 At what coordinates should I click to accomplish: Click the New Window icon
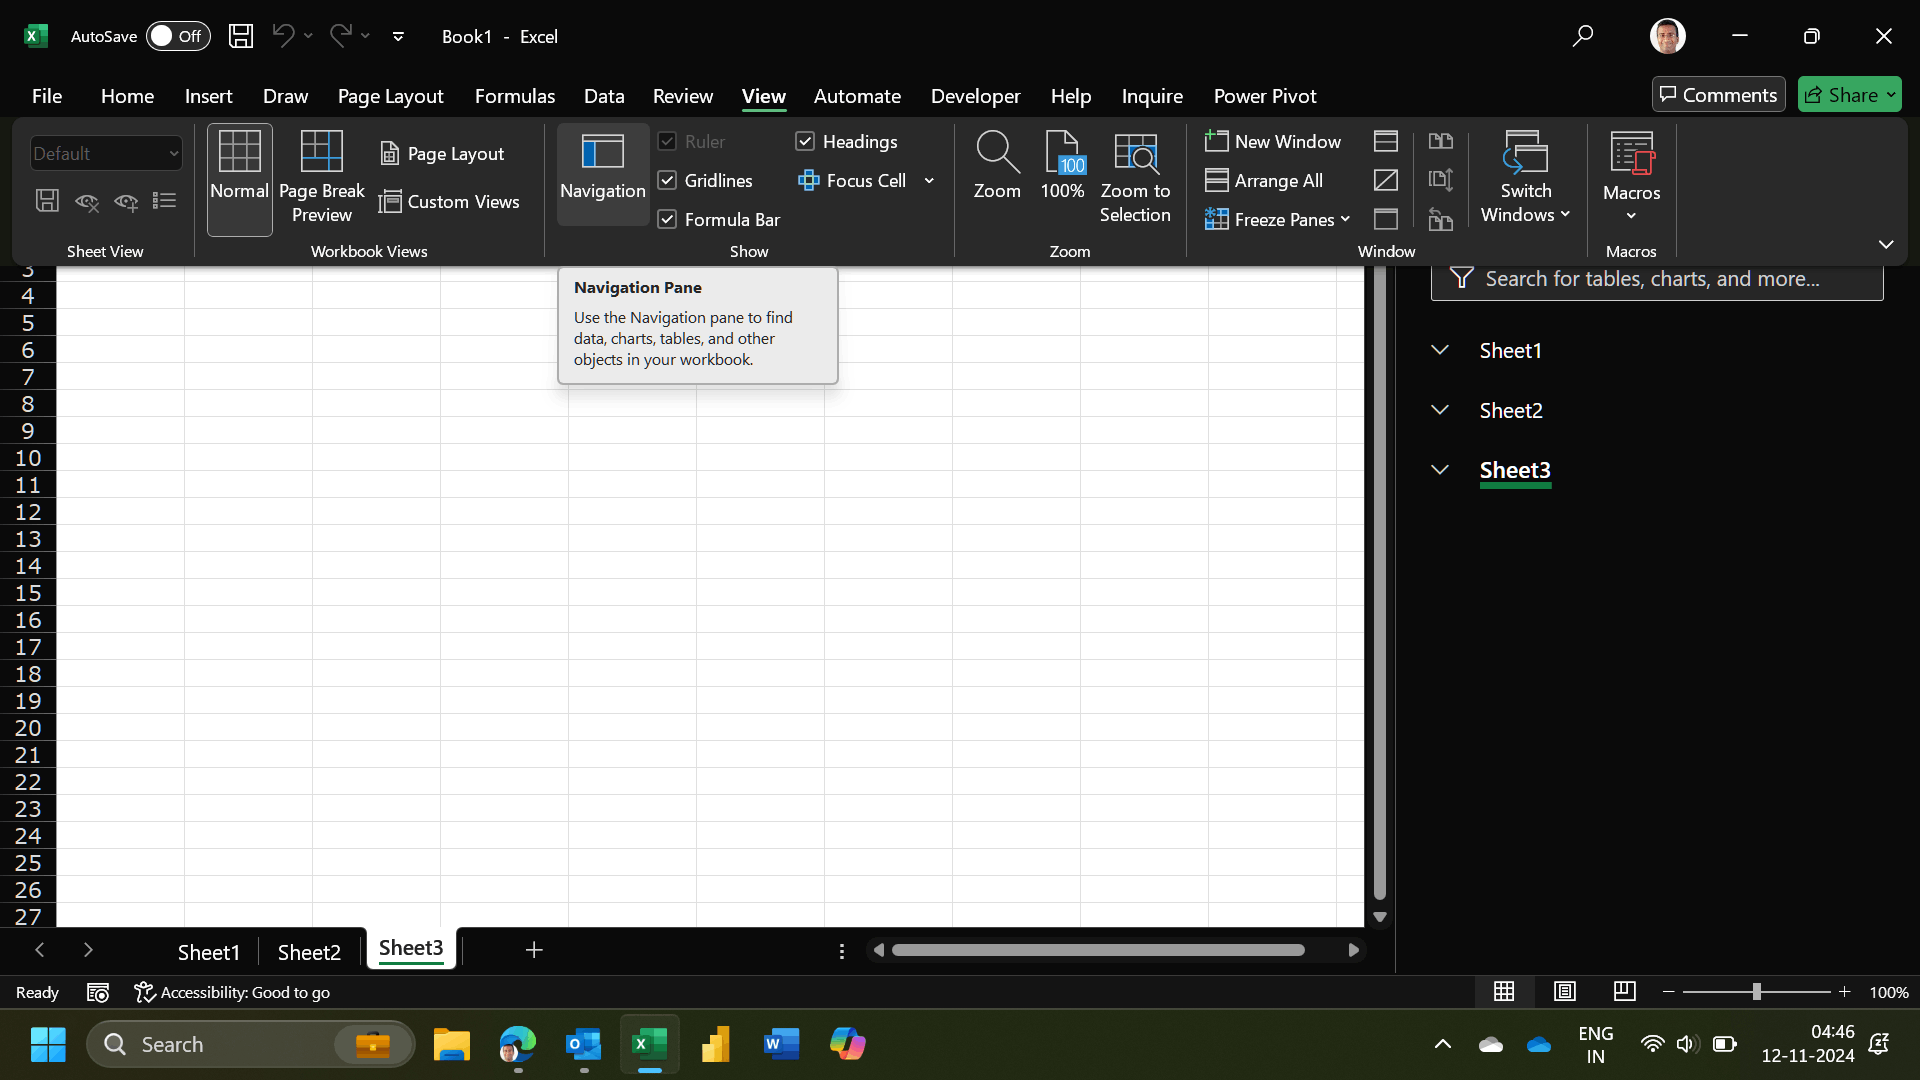coord(1216,141)
